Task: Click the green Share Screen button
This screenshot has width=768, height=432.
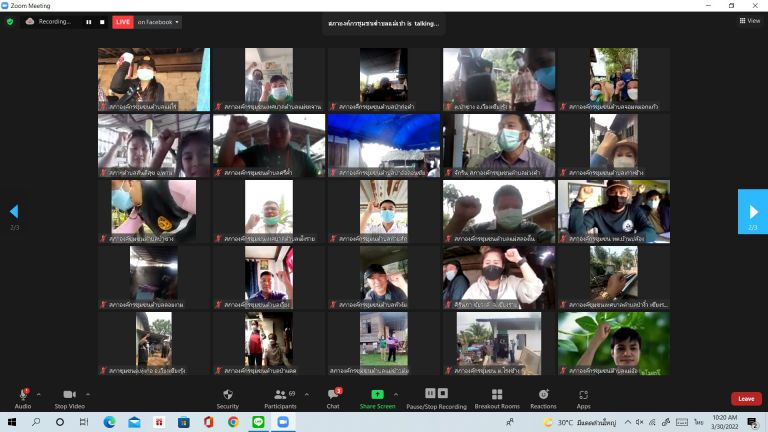Action: pyautogui.click(x=377, y=399)
